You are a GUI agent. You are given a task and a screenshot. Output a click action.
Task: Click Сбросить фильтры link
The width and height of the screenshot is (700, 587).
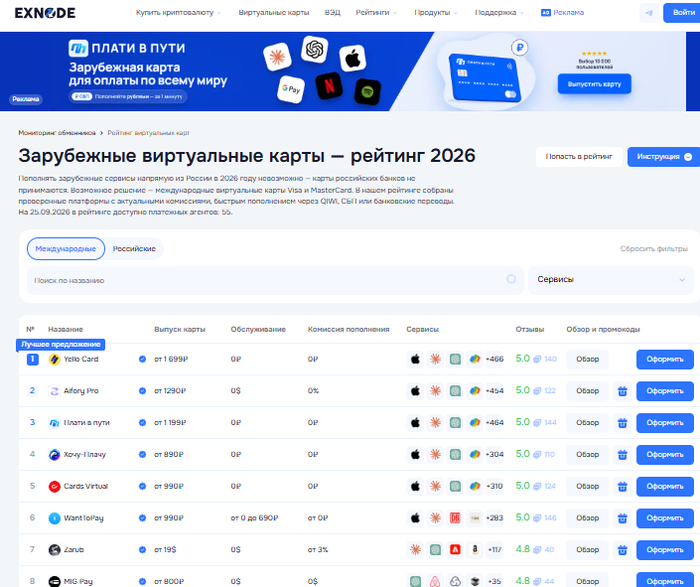coord(654,249)
